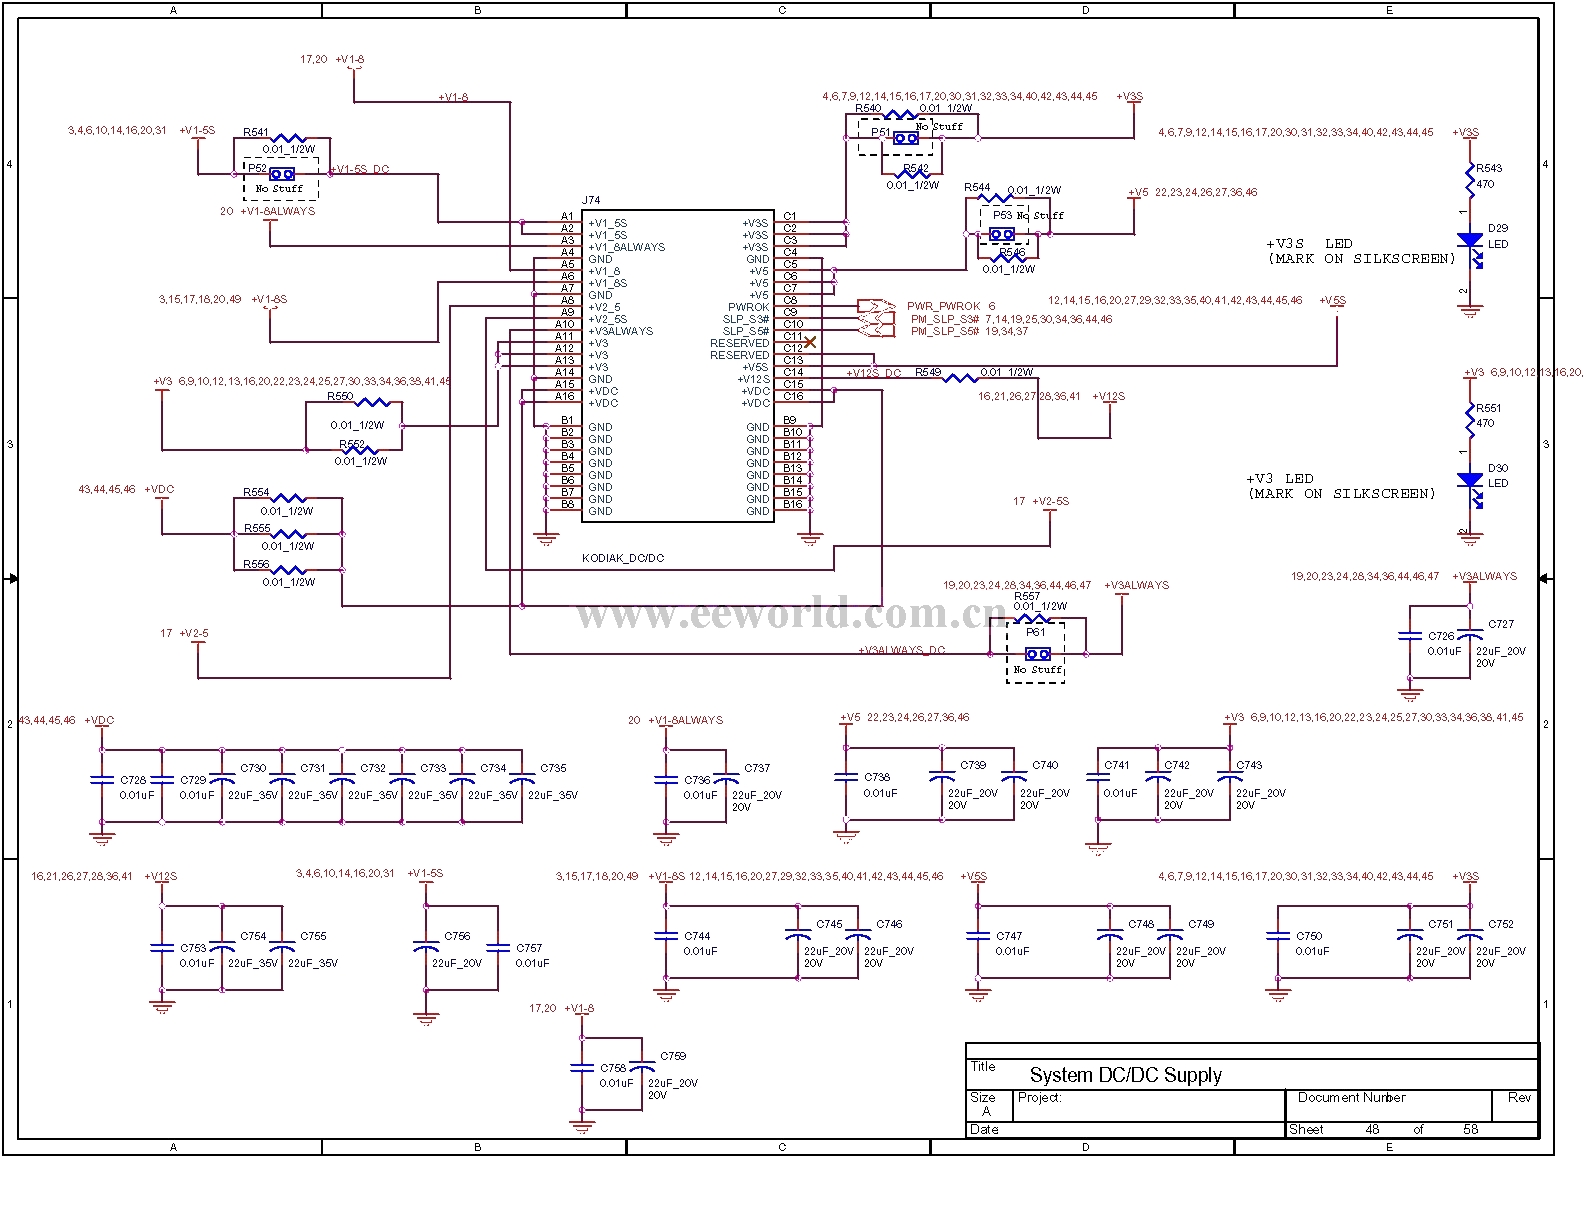Click pin number C16 on J74

click(793, 396)
